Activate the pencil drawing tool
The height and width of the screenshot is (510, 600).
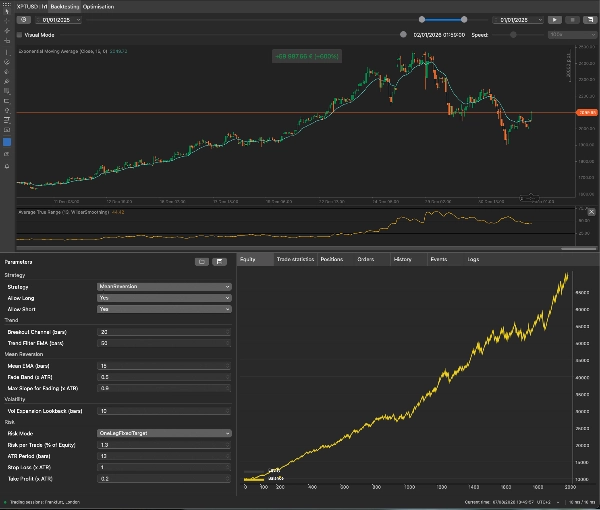[x=7, y=72]
